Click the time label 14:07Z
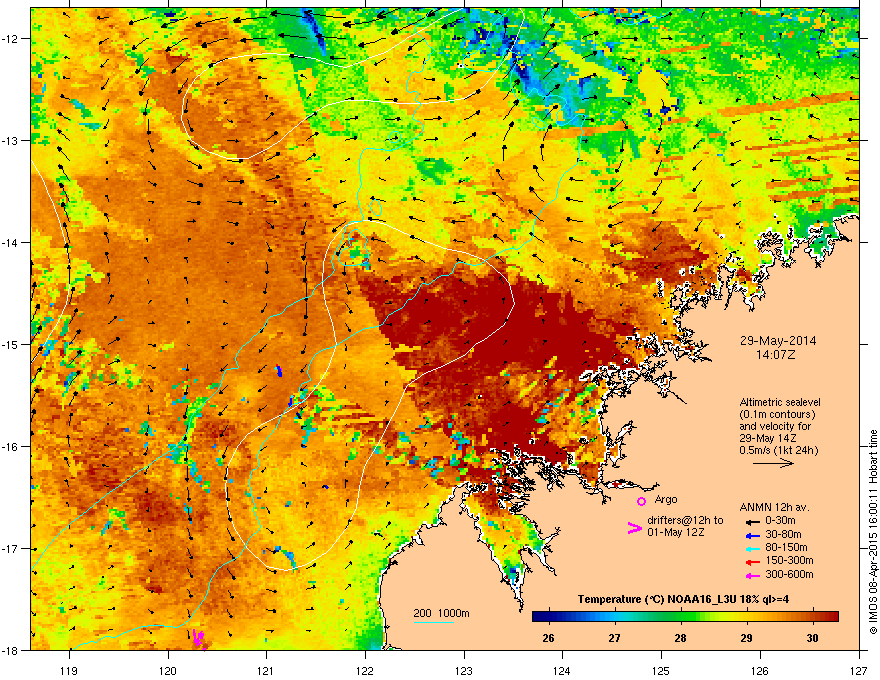Screen dimensions: 880x680 776,355
